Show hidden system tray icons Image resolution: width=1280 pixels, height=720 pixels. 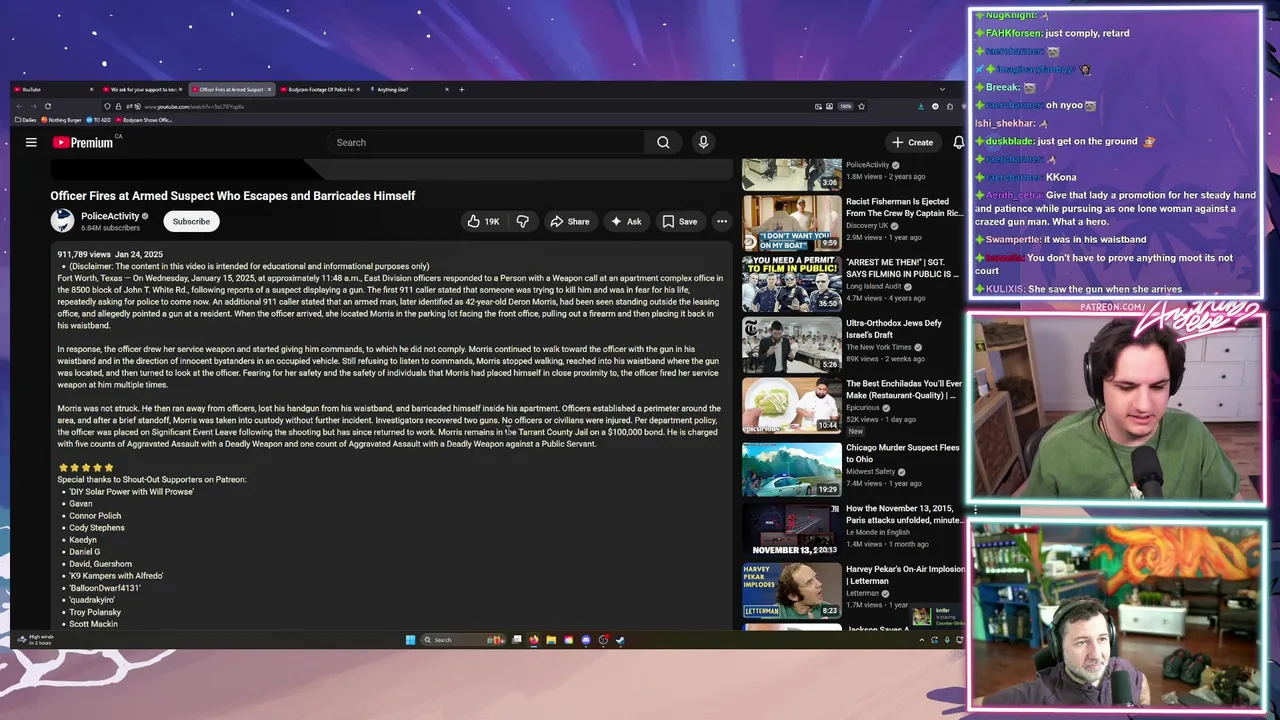point(922,640)
